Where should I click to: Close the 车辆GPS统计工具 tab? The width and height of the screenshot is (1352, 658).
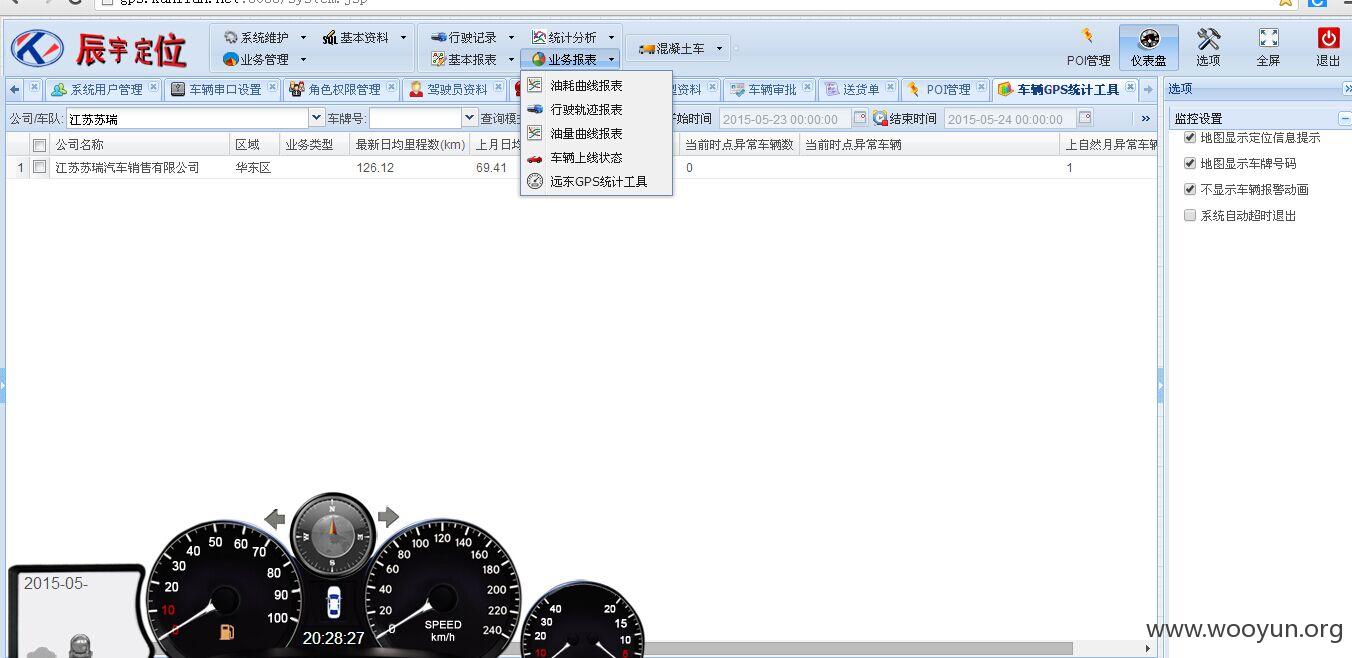(x=1130, y=87)
